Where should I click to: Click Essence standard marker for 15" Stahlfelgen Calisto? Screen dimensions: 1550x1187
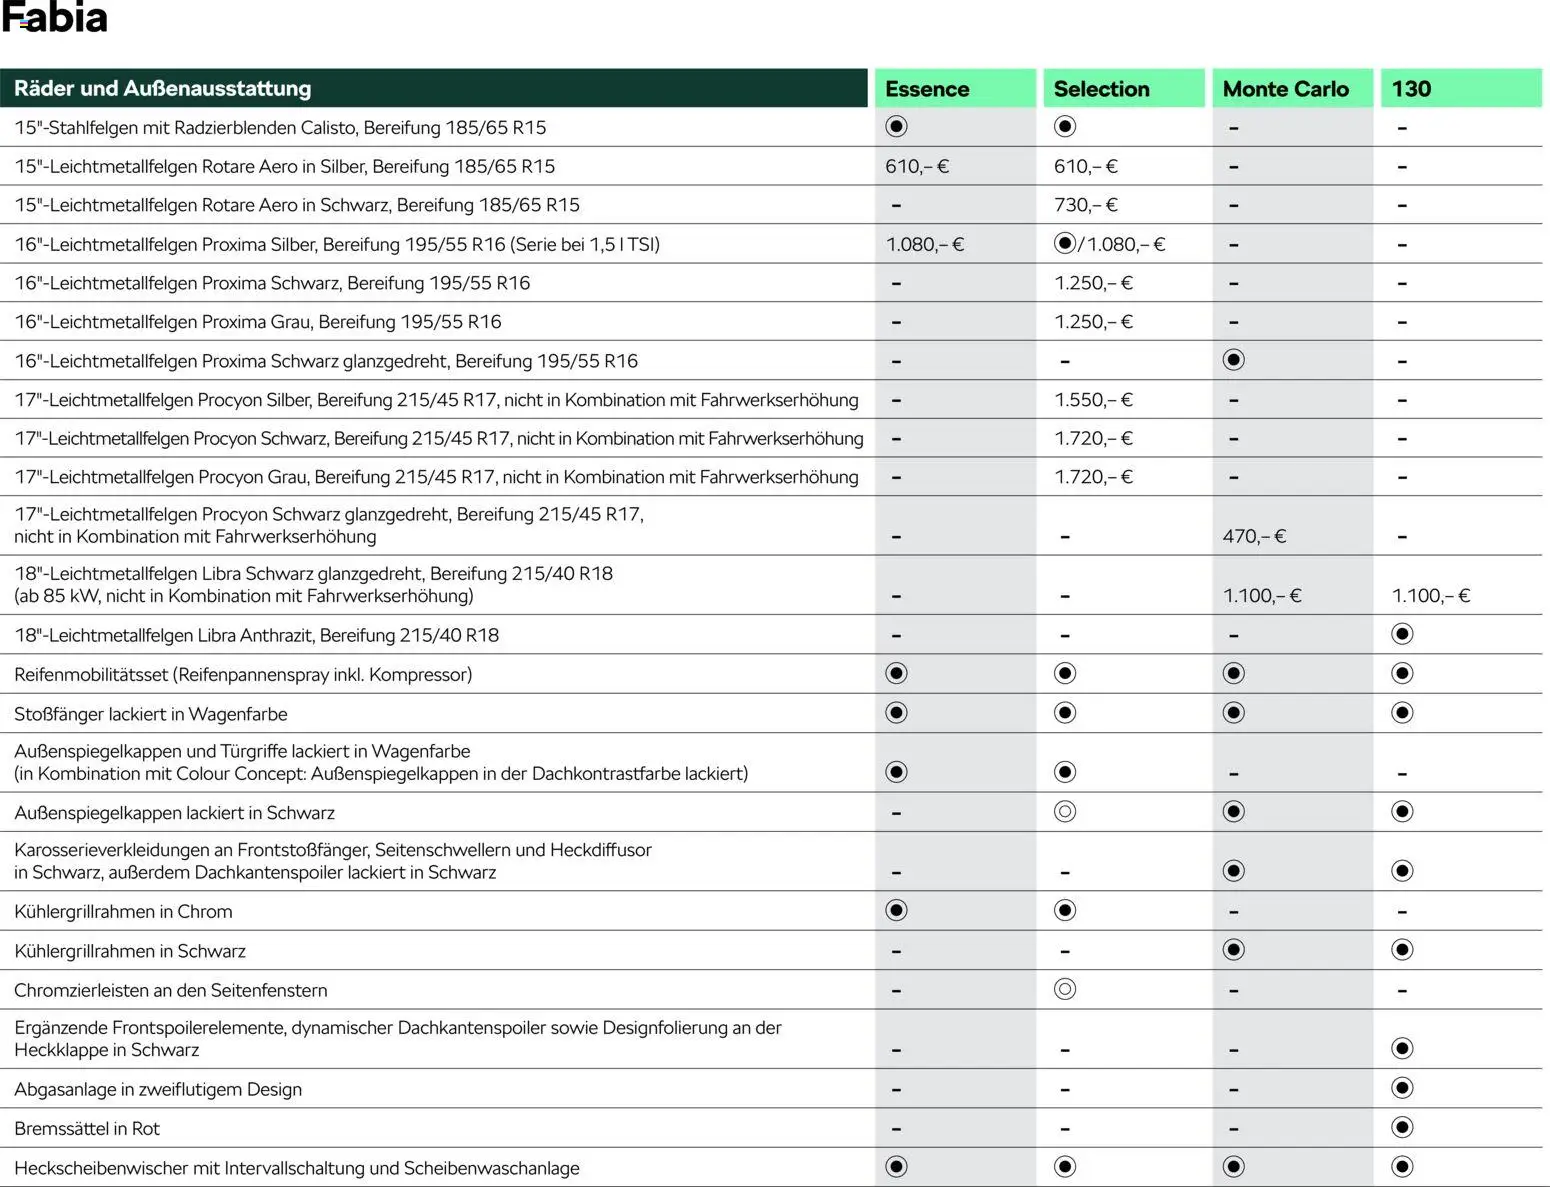tap(896, 126)
